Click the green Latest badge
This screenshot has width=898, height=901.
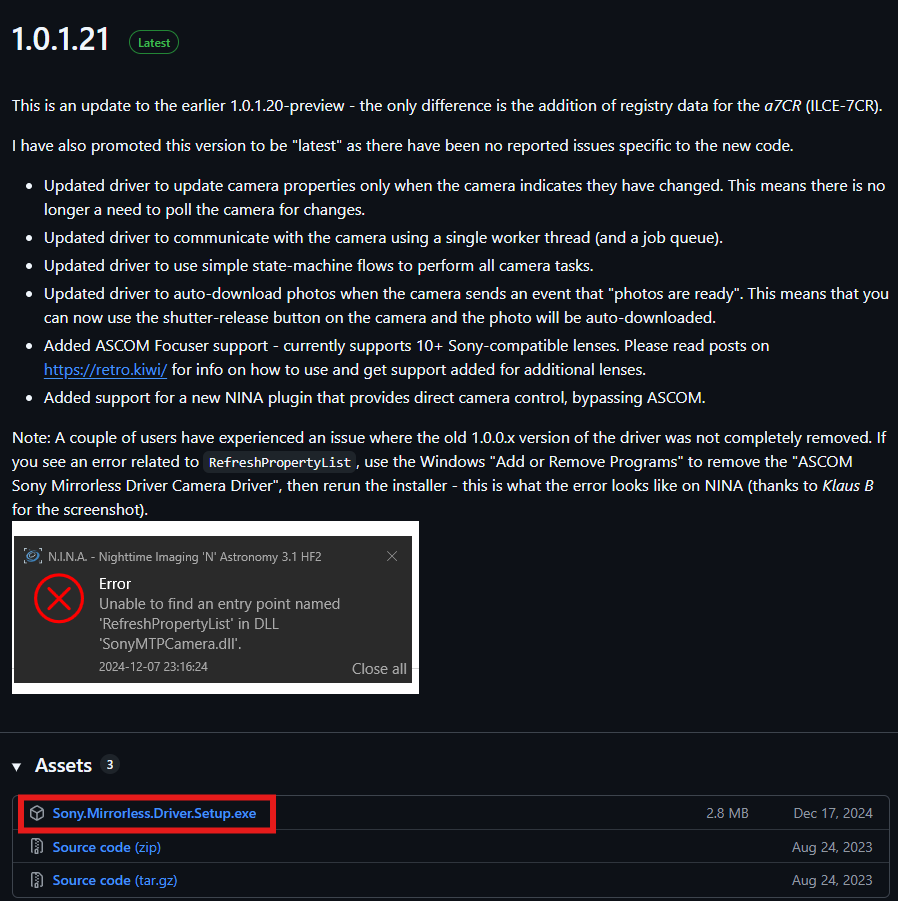pos(154,43)
